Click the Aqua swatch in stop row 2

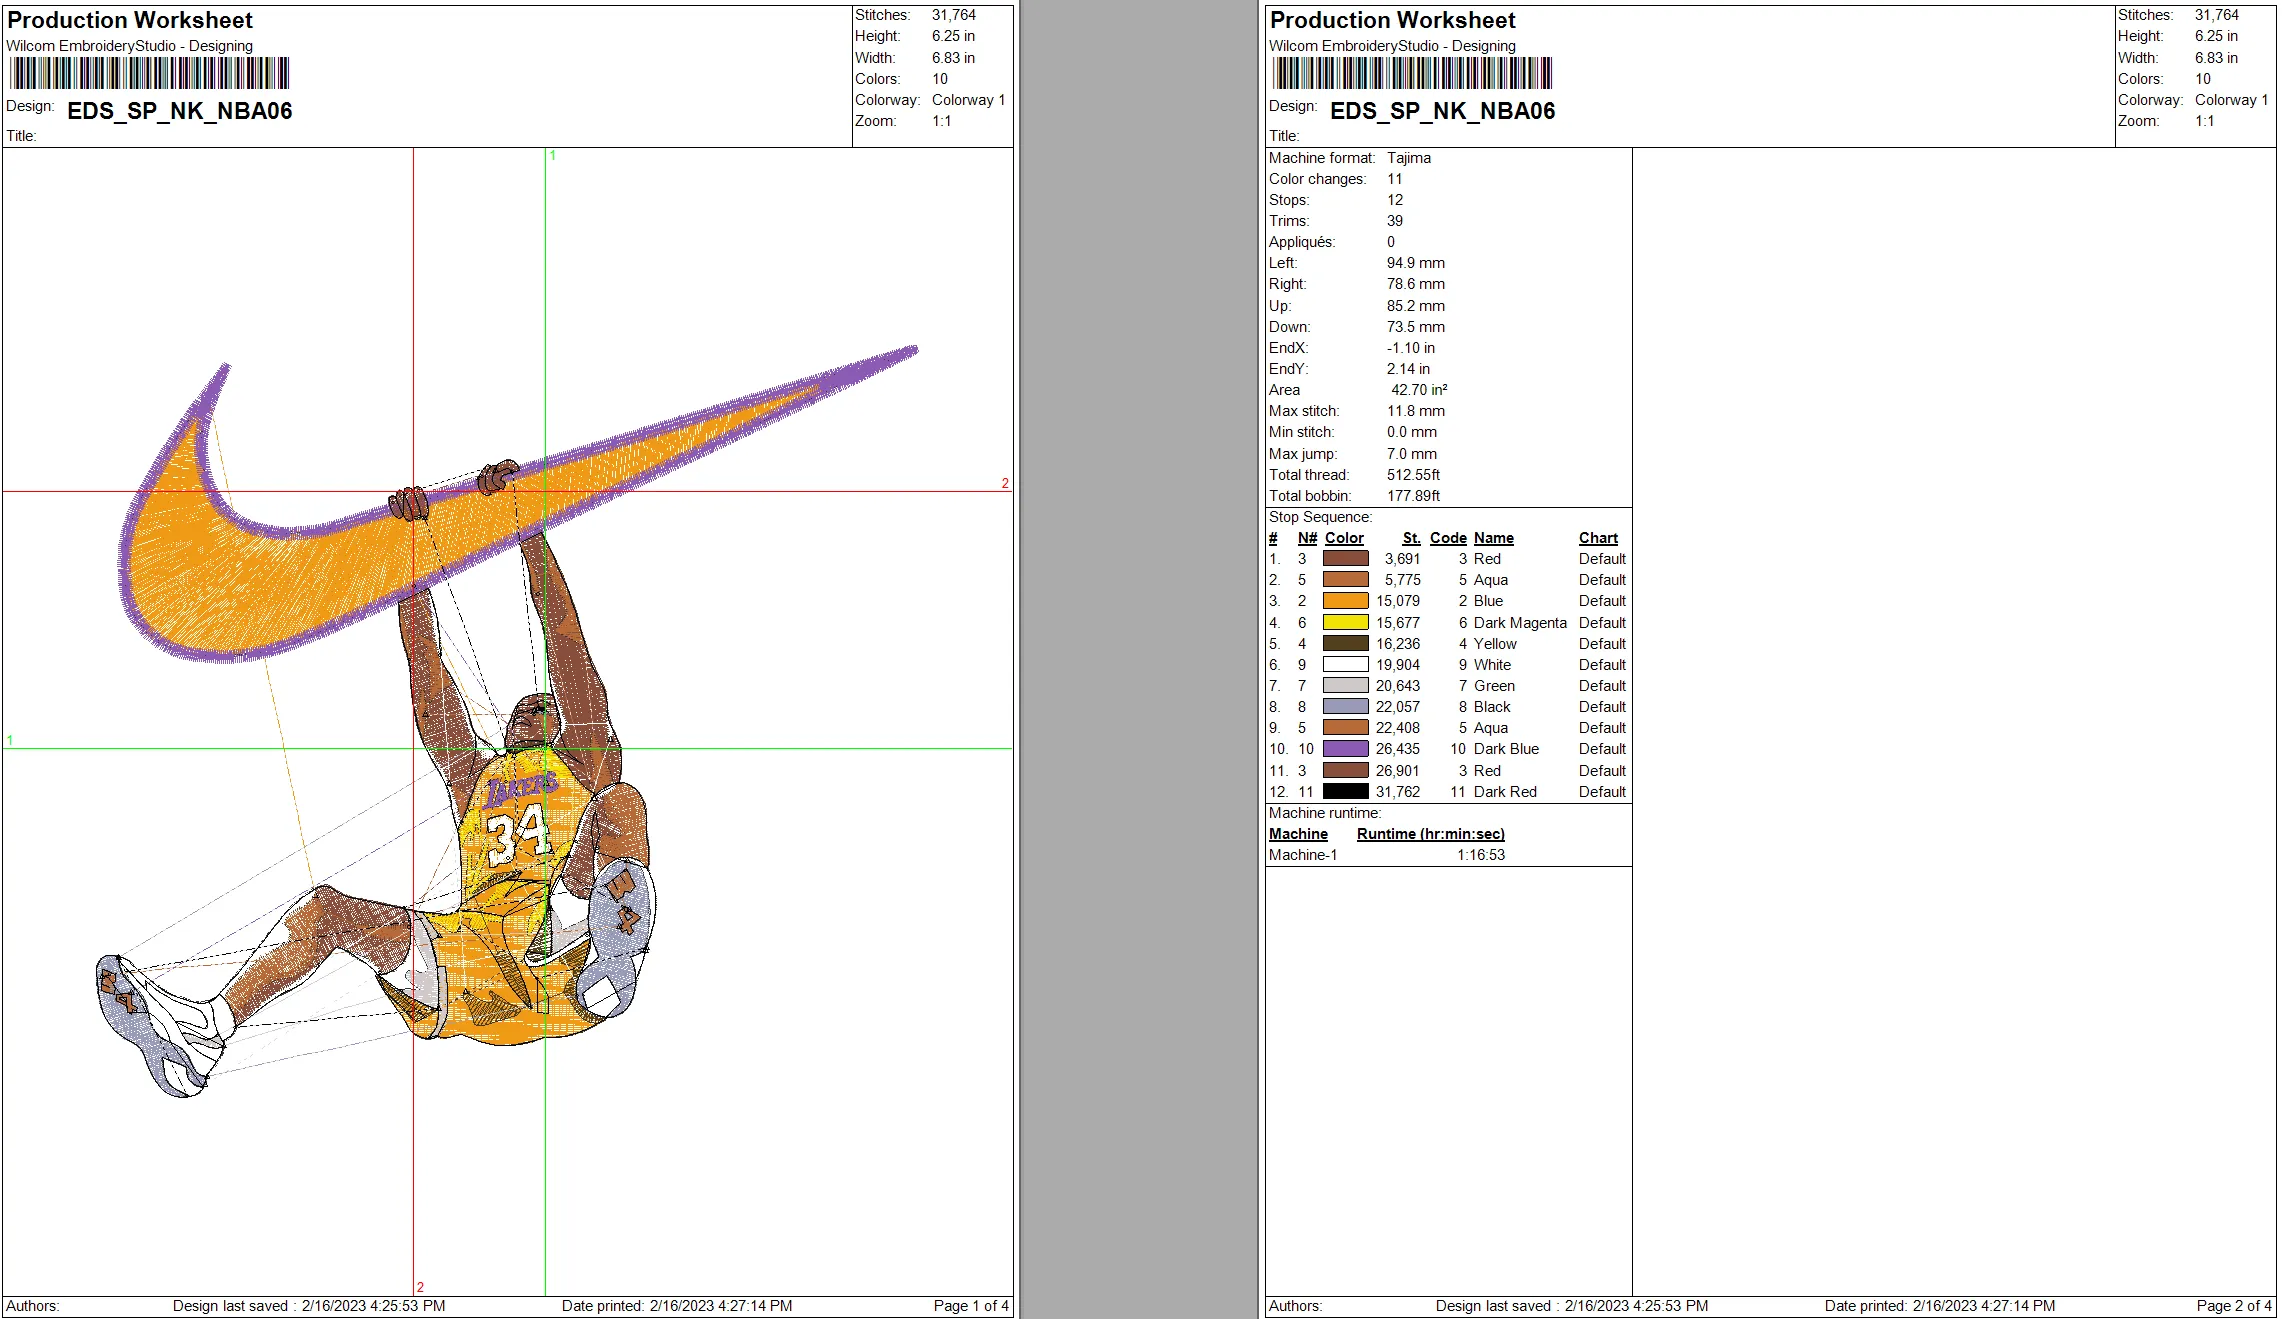pos(1345,580)
